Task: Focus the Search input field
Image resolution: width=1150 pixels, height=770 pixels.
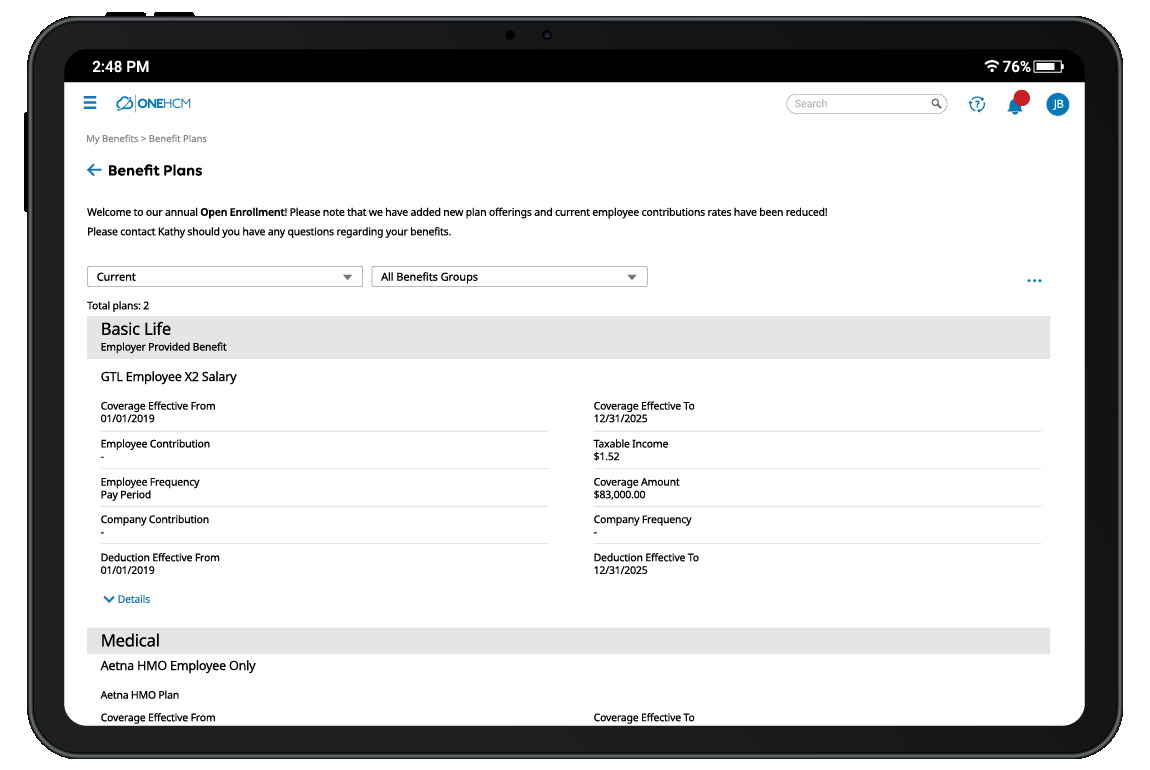Action: (x=858, y=104)
